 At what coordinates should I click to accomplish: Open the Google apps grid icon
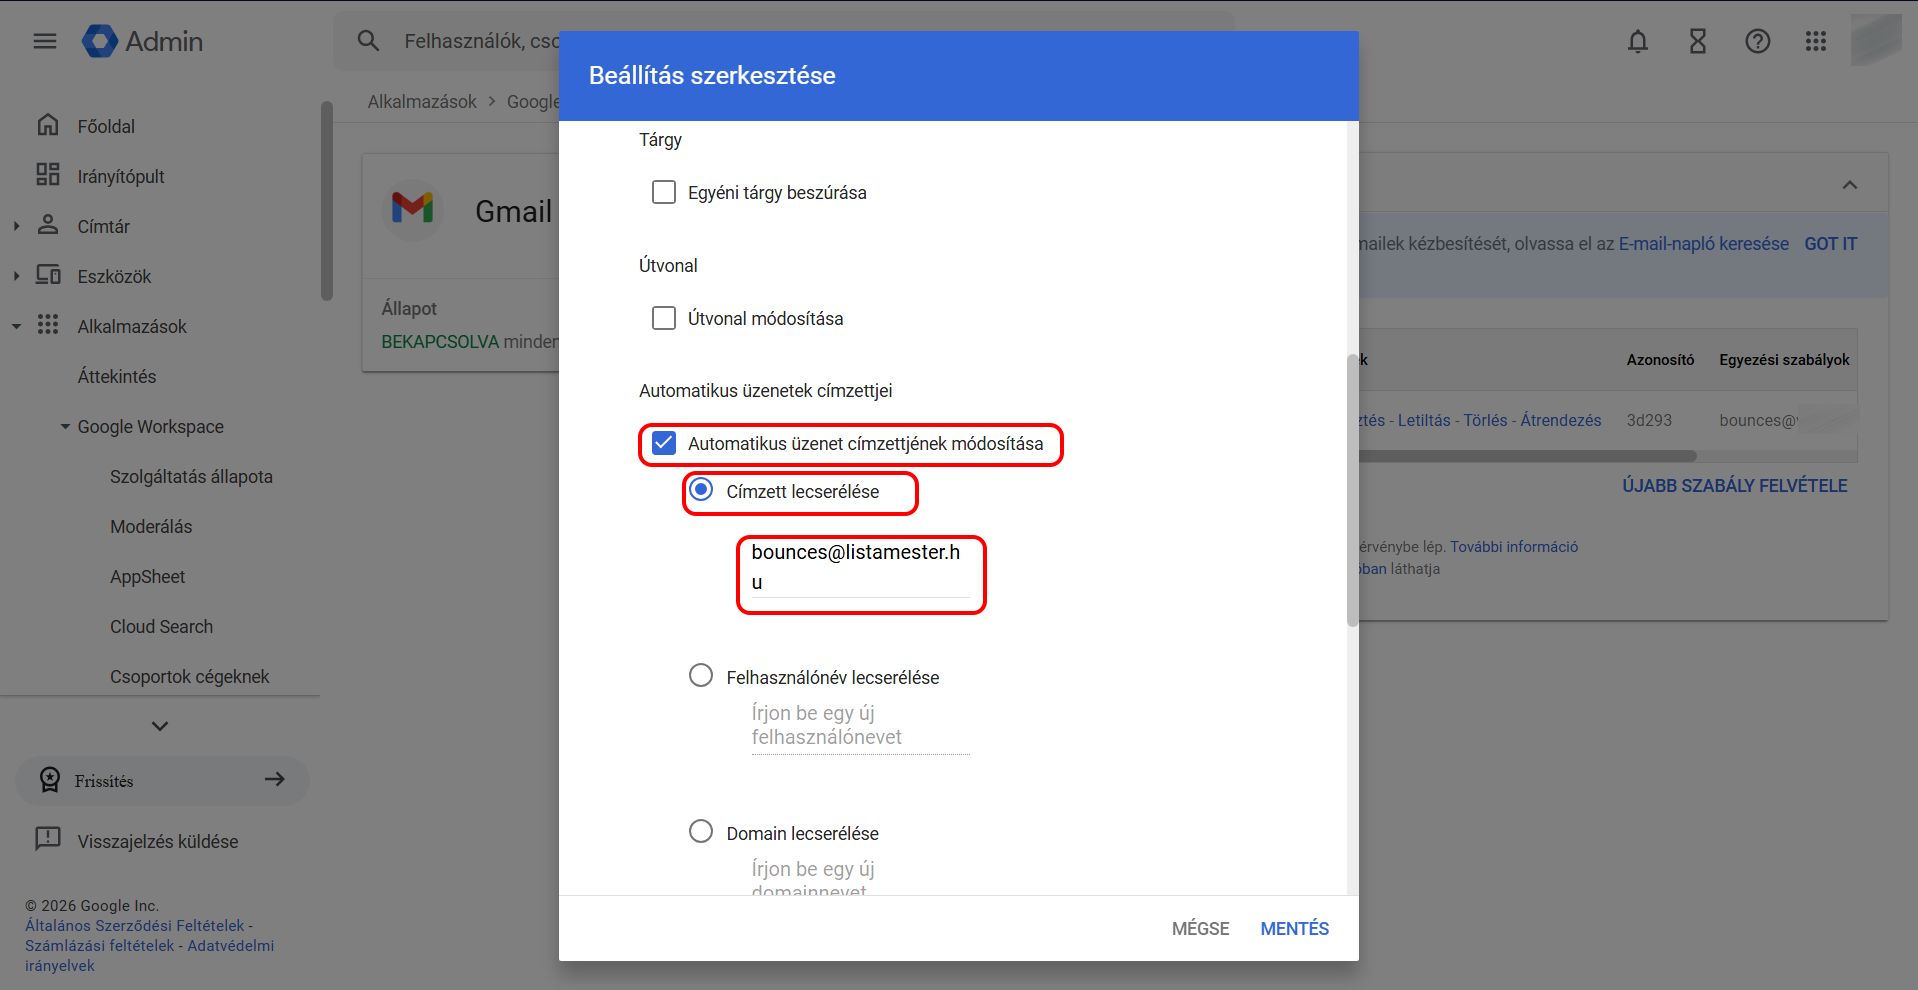pos(1816,41)
